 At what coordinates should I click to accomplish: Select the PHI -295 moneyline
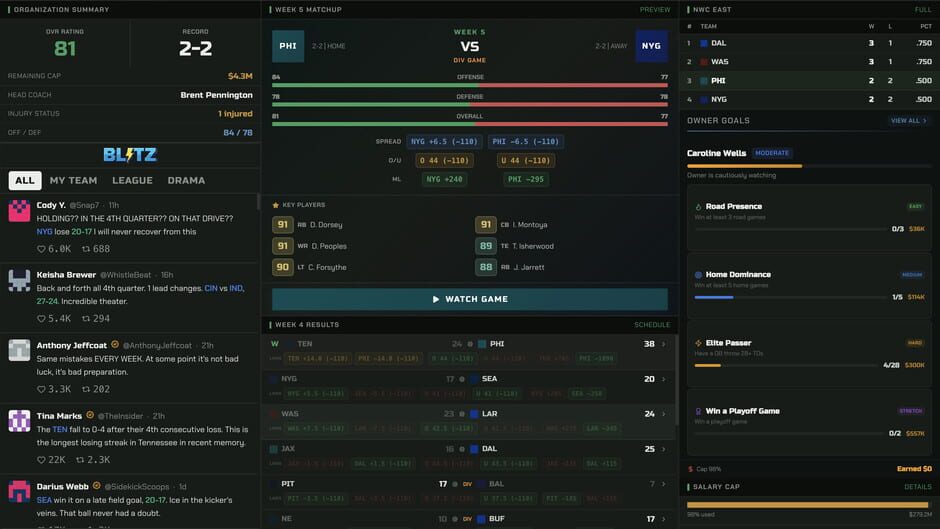(x=525, y=179)
